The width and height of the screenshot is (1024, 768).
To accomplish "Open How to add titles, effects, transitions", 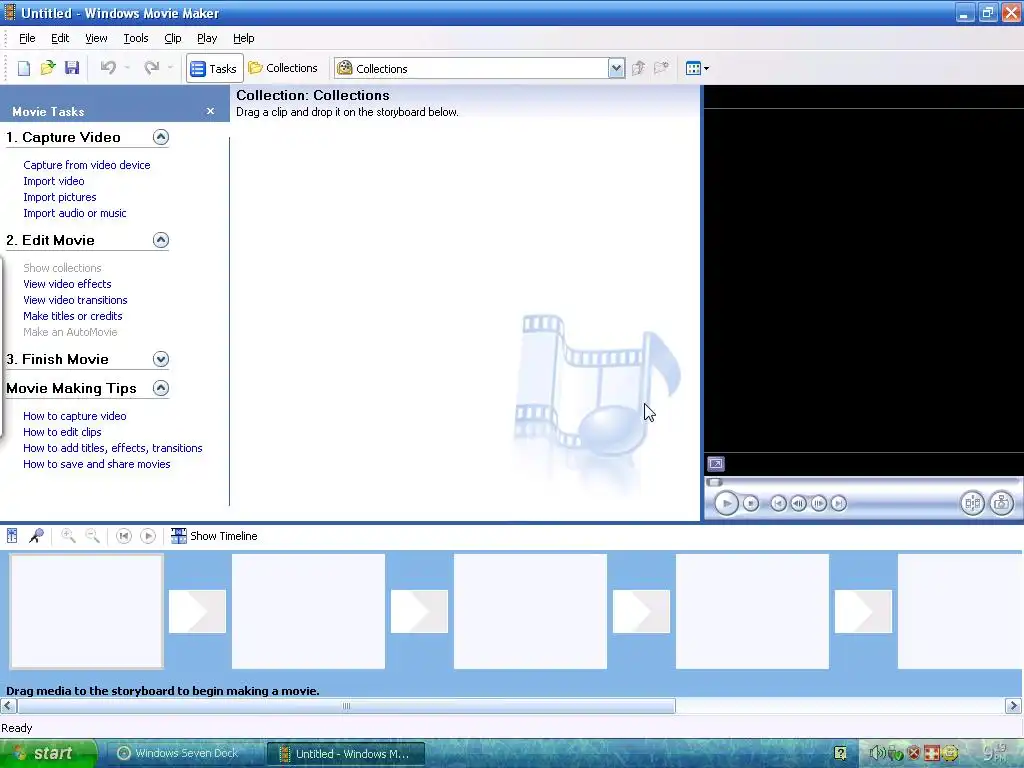I will [x=112, y=448].
